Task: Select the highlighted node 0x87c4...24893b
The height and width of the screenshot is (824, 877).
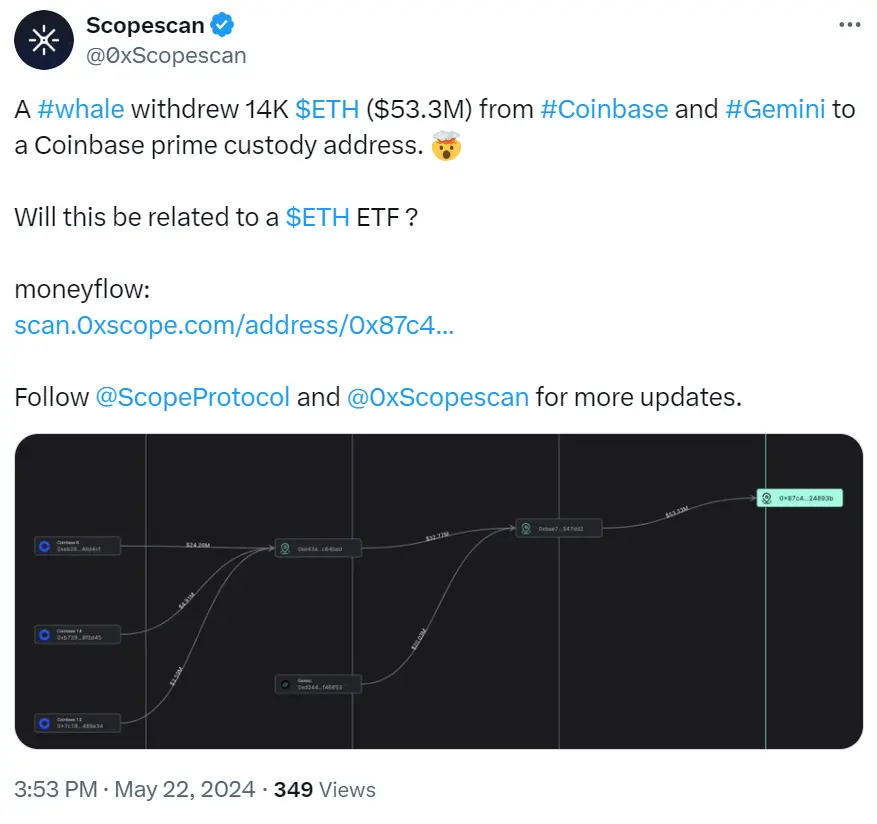Action: tap(800, 496)
